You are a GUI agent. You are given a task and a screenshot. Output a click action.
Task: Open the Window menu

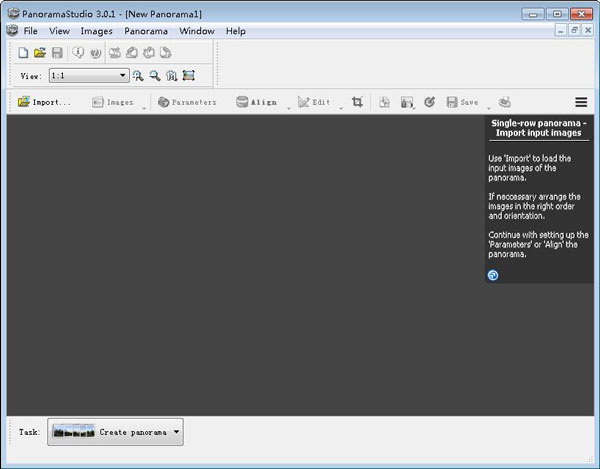point(197,31)
